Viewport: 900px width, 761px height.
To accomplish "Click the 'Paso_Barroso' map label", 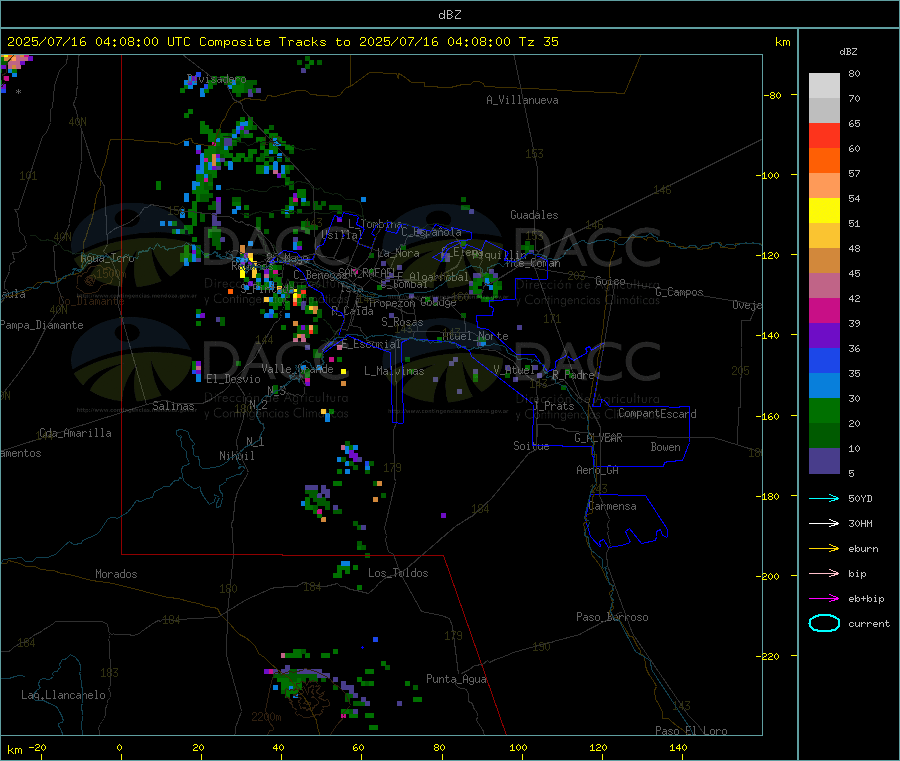I will pos(612,617).
